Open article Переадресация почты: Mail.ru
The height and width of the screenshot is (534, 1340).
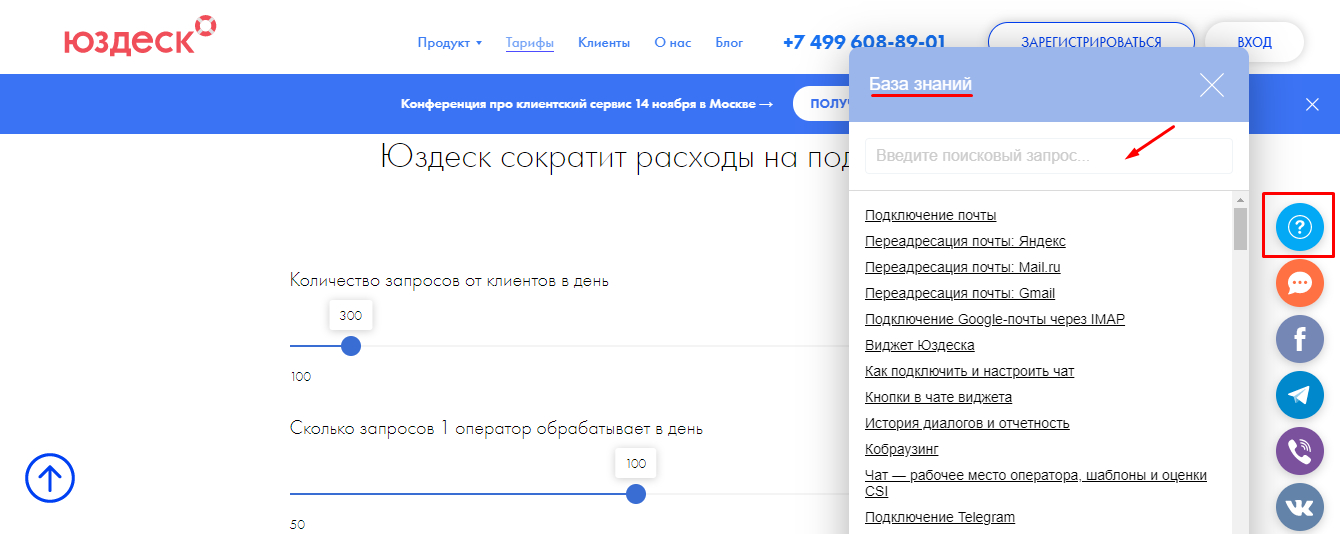point(962,267)
